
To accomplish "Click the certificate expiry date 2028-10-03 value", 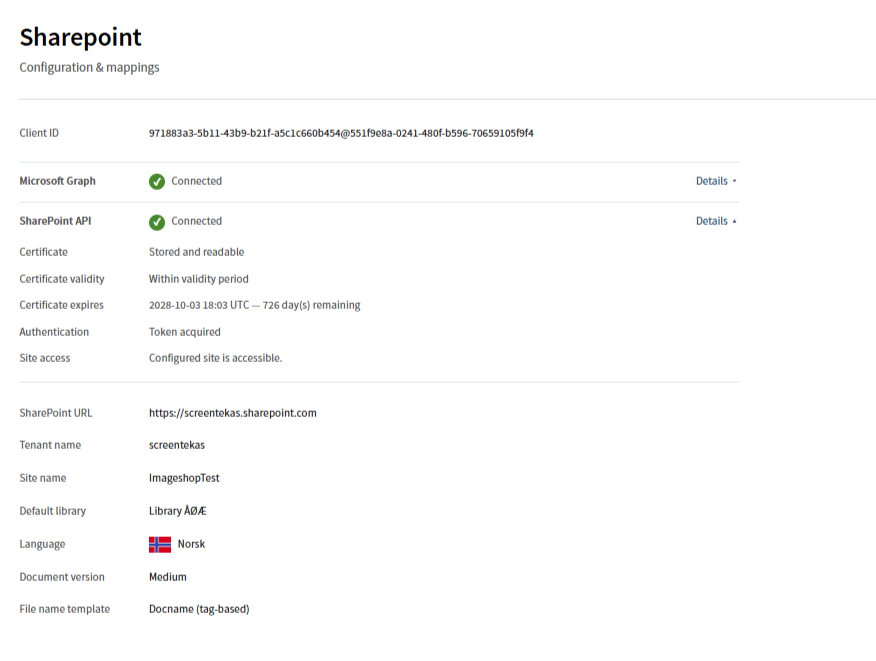I will pyautogui.click(x=255, y=305).
